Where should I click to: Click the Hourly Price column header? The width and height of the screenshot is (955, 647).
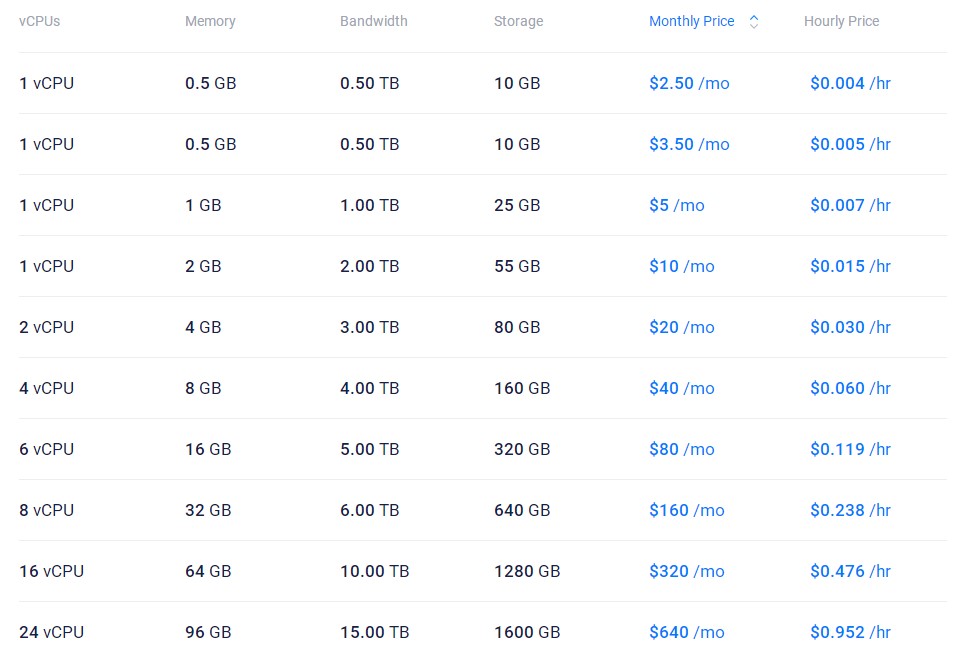[841, 21]
